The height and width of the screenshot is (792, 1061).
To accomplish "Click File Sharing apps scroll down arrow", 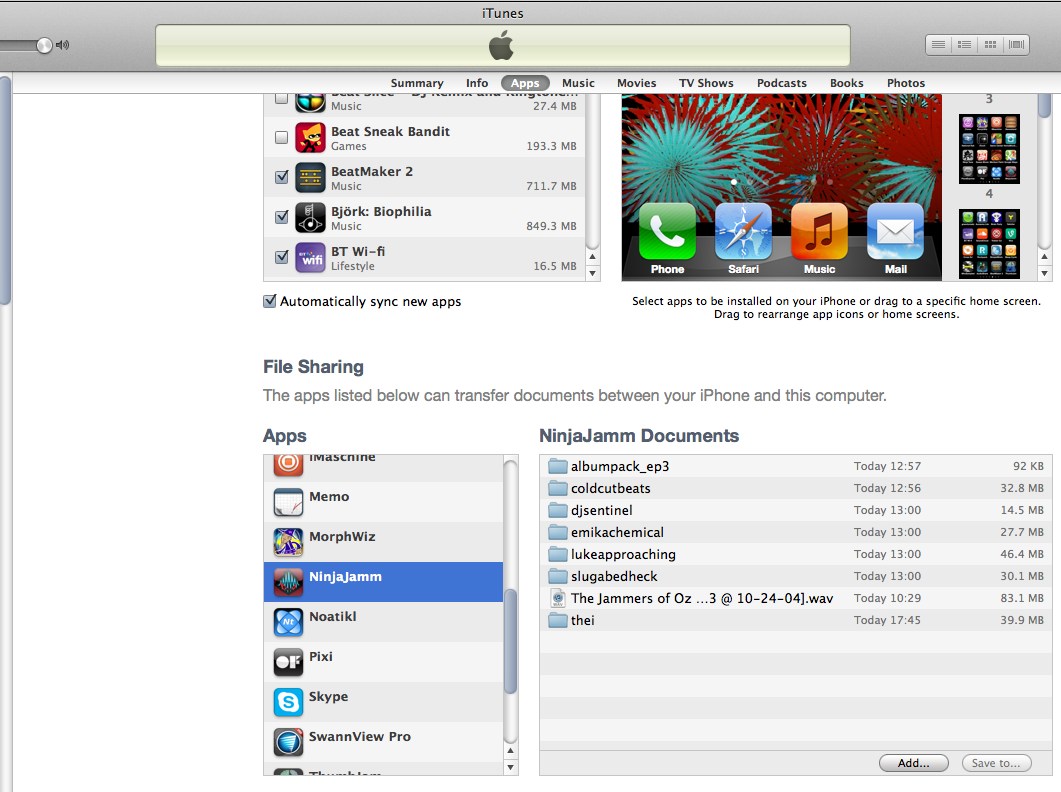I will (511, 768).
